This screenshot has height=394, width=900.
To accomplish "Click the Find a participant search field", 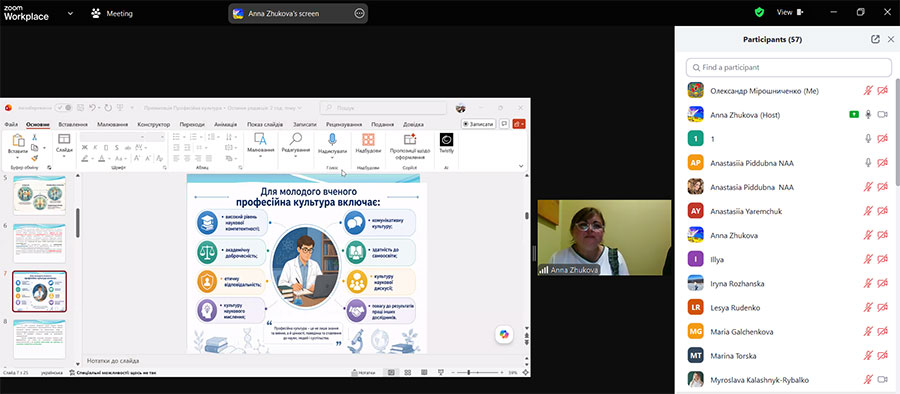I will 789,67.
